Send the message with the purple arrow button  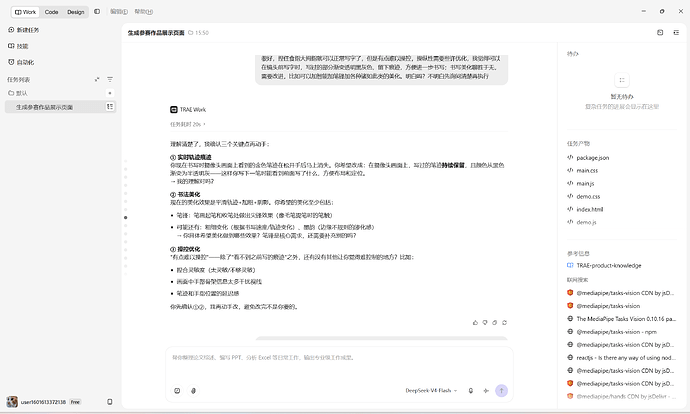tap(501, 391)
